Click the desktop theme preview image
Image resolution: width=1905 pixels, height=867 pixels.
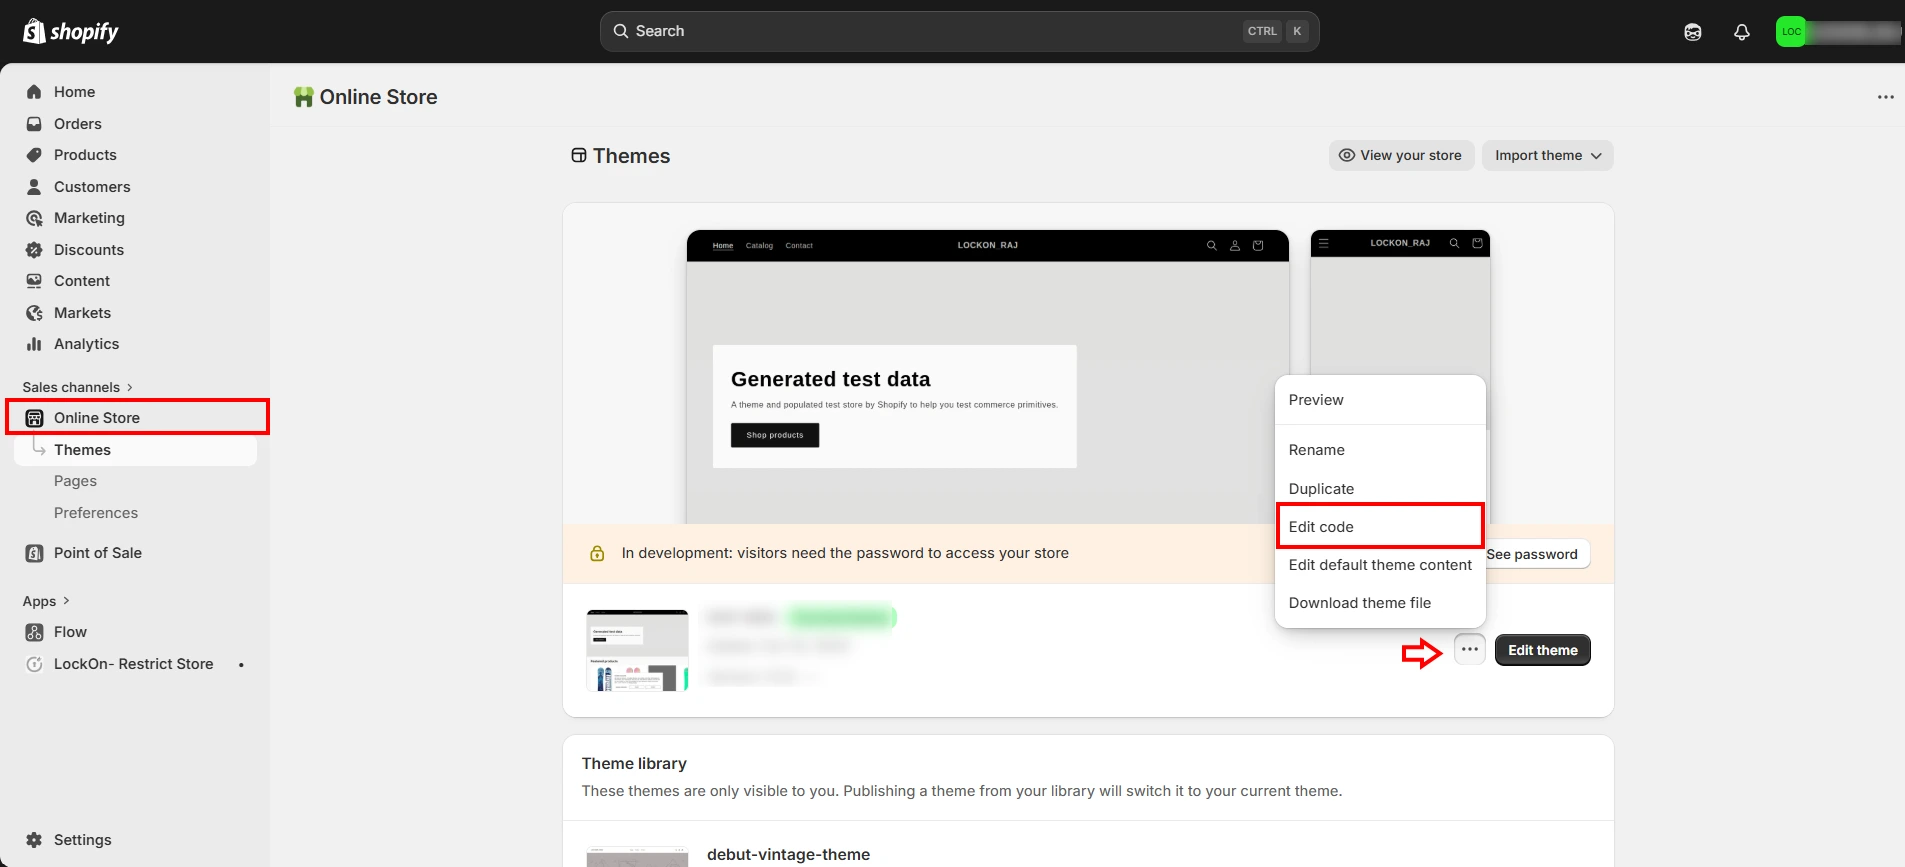pos(987,377)
